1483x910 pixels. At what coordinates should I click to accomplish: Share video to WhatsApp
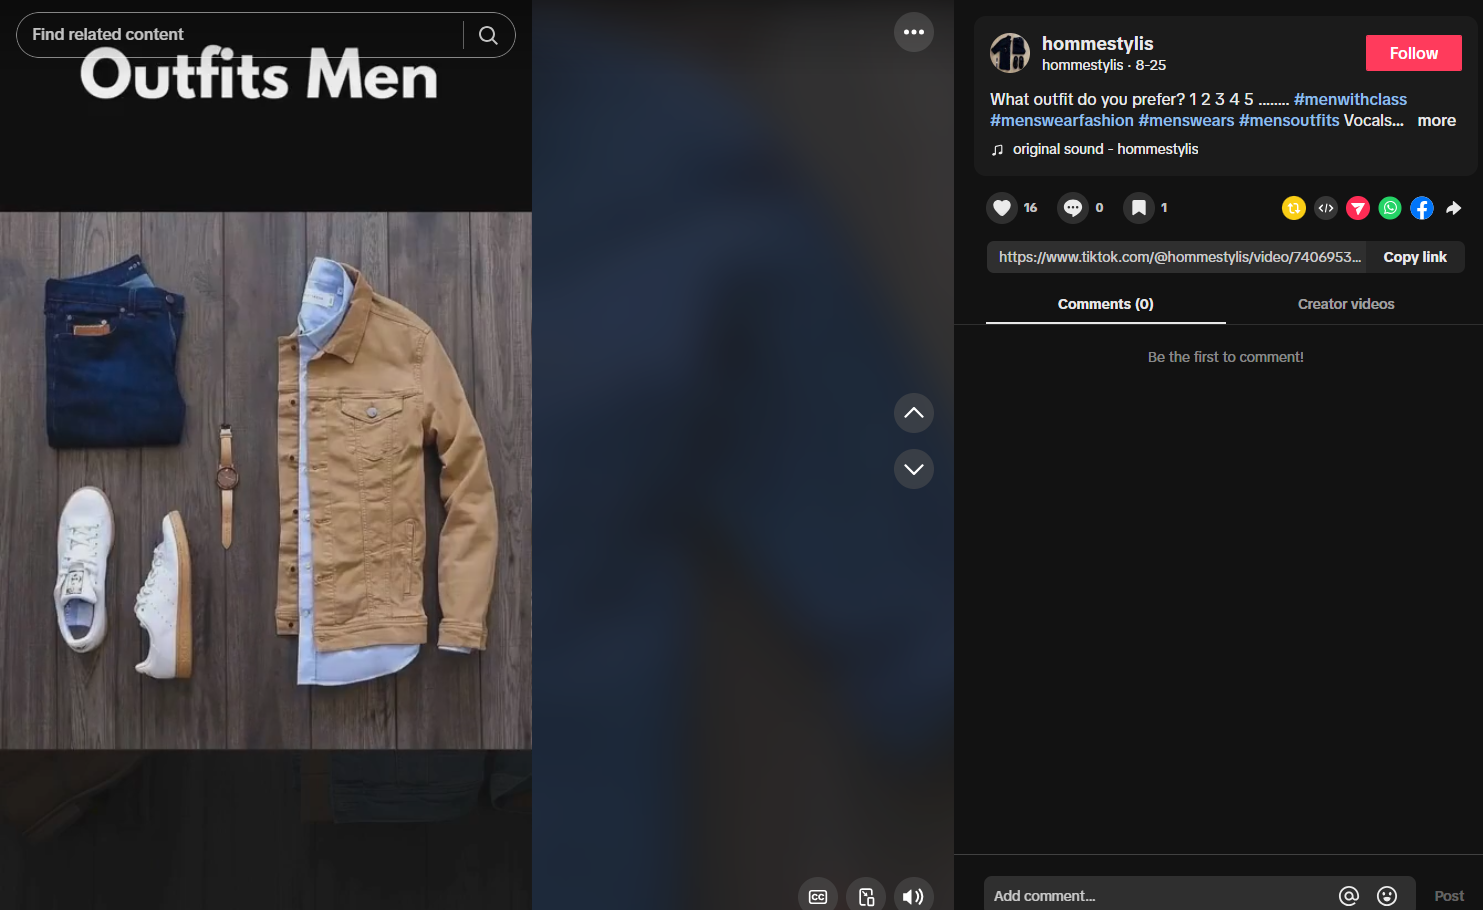click(1390, 208)
